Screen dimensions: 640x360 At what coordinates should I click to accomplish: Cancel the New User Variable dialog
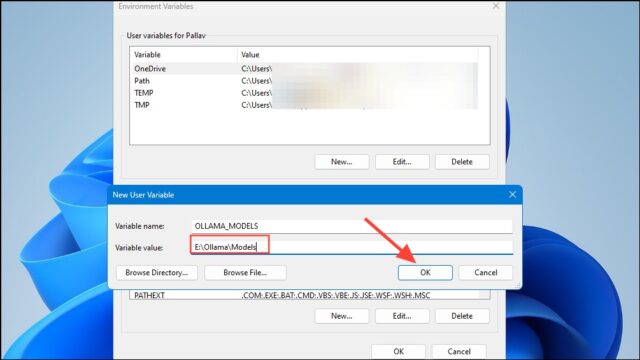point(485,272)
